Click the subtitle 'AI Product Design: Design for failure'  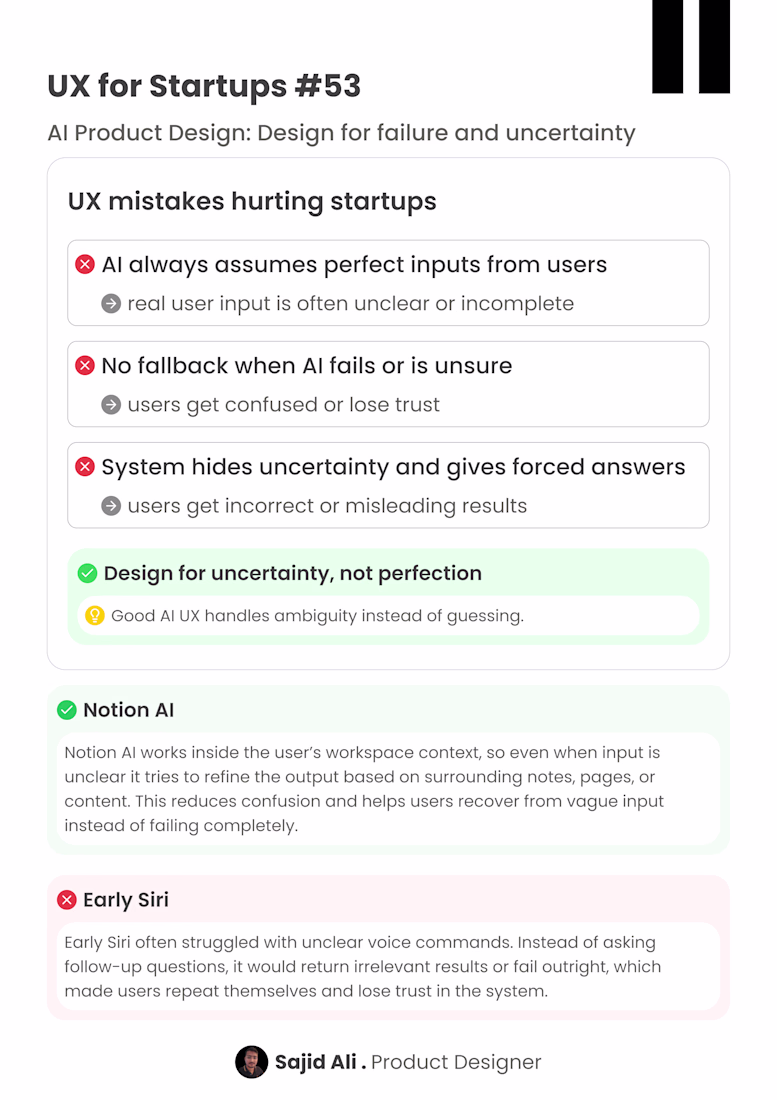(x=342, y=133)
